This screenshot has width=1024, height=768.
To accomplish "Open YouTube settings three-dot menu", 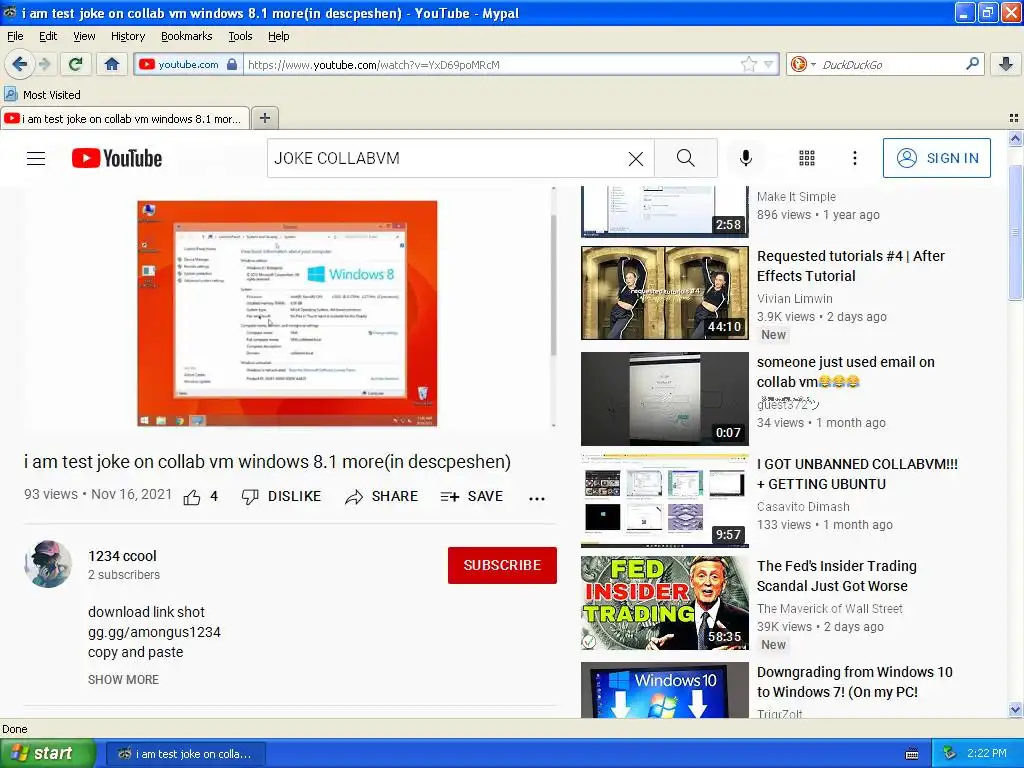I will pos(855,158).
